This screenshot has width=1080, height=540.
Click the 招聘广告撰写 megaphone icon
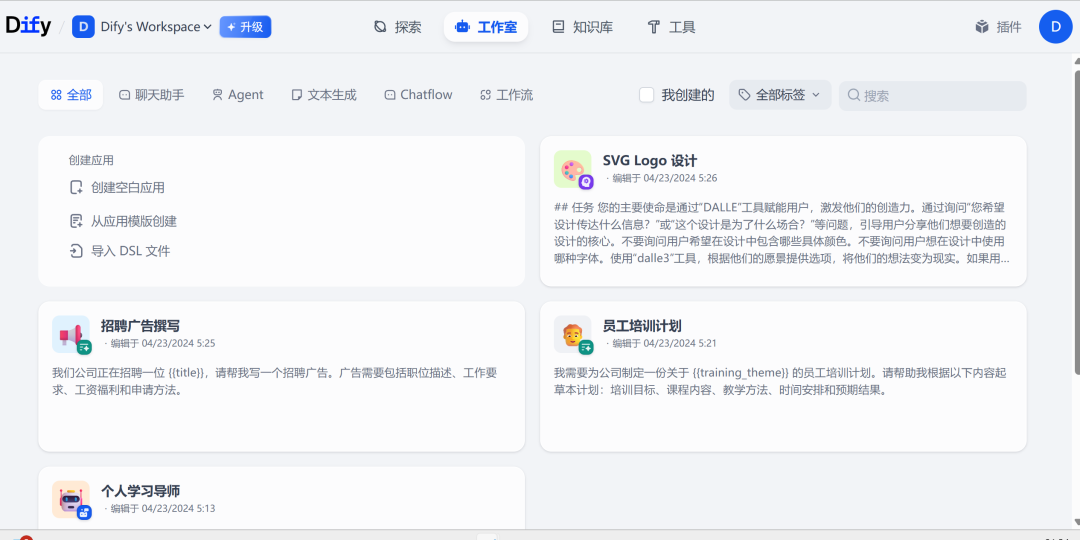pyautogui.click(x=71, y=334)
